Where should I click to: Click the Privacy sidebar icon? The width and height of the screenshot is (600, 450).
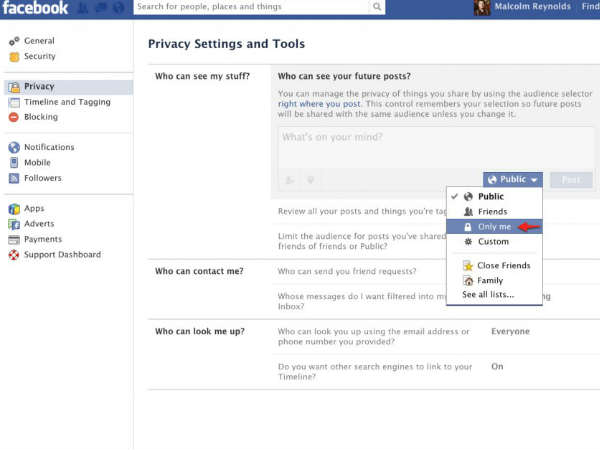coord(14,87)
